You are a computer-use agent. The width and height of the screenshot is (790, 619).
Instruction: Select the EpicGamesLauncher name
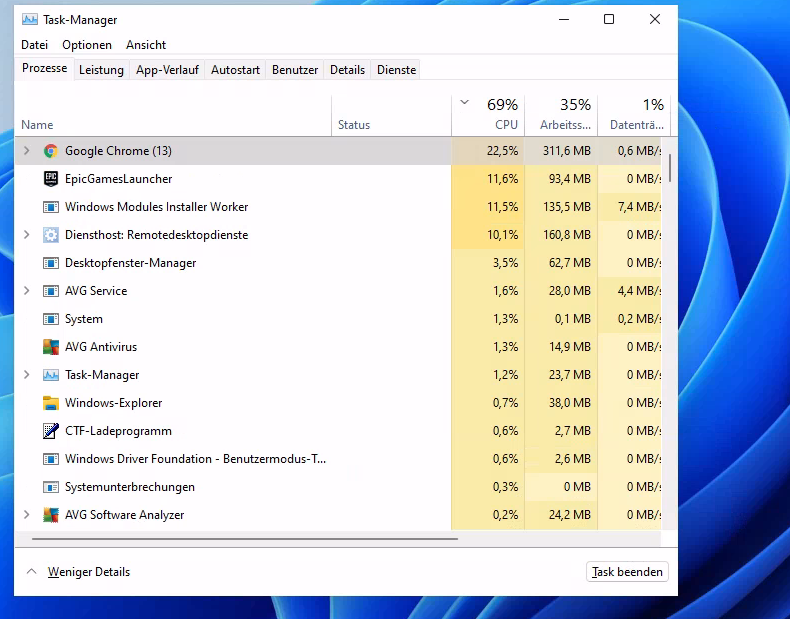(118, 179)
